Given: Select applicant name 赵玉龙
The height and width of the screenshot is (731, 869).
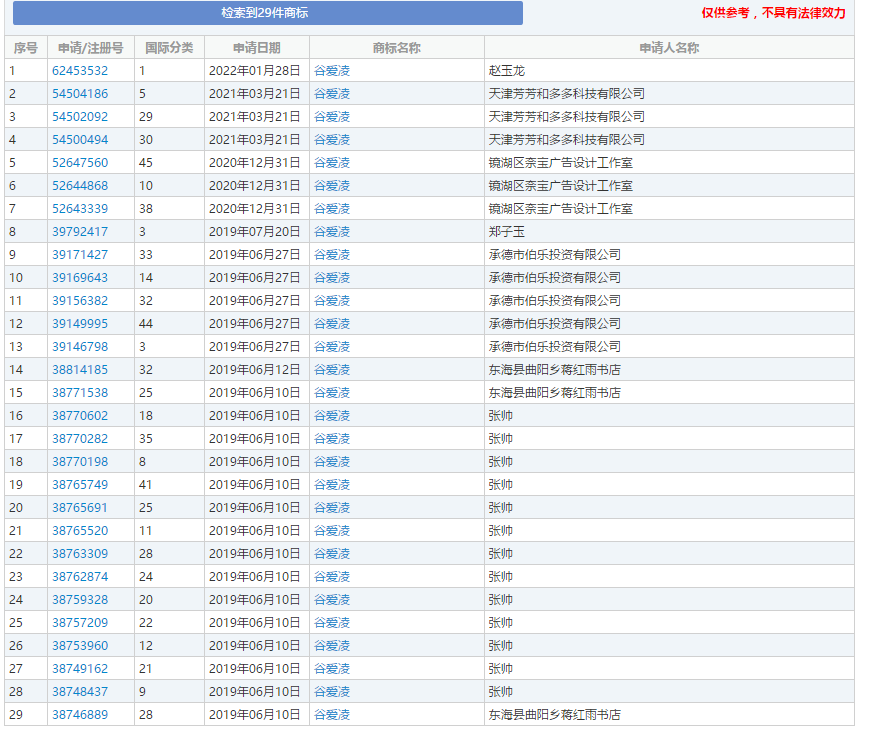Looking at the screenshot, I should [x=507, y=71].
